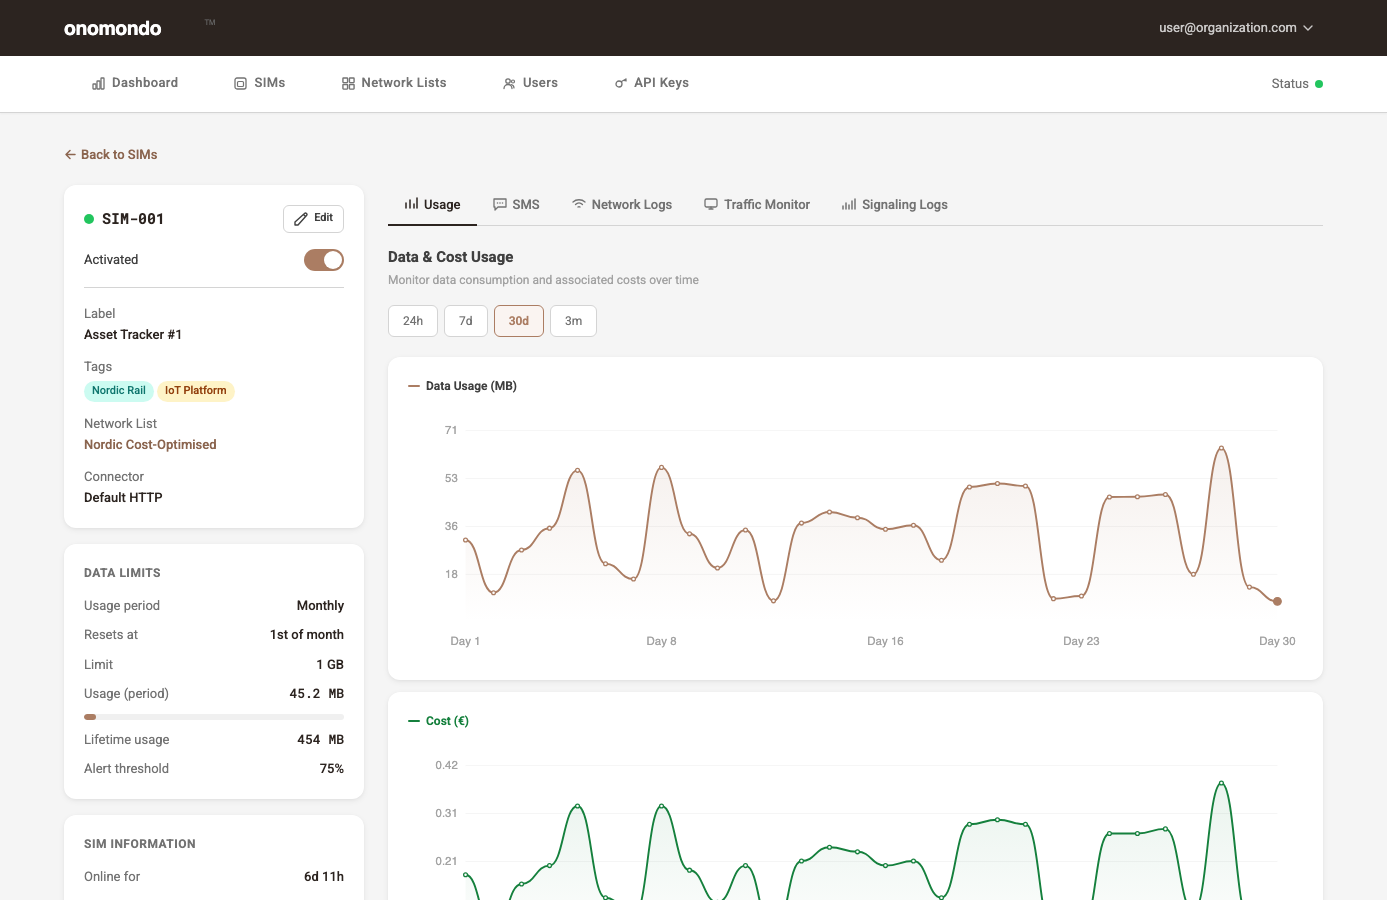
Task: Open the Nordic Cost-Optimised network list link
Action: tap(150, 445)
